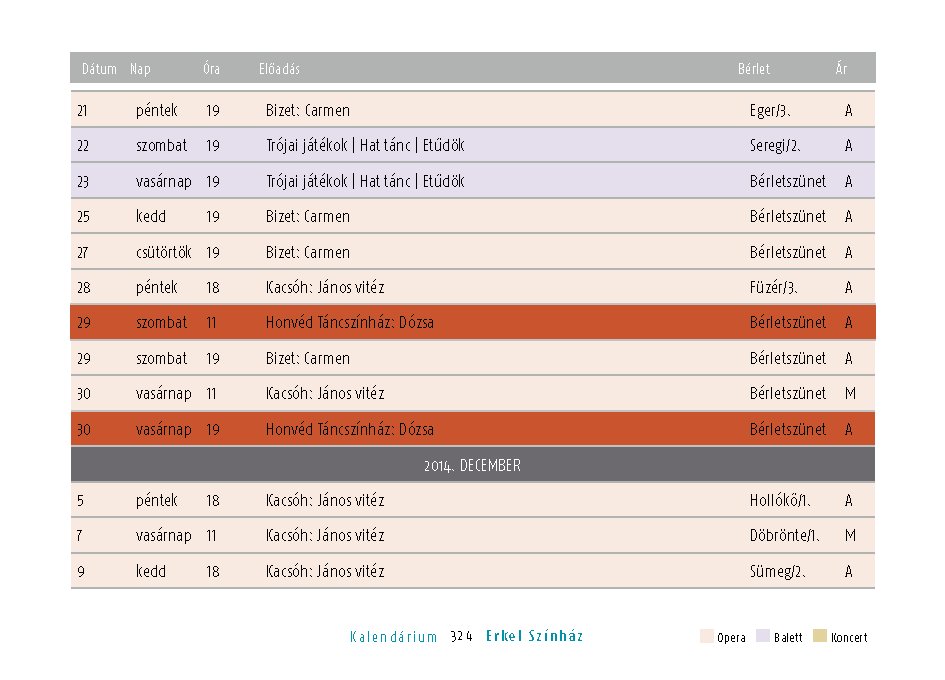Click the M price in the Döbrönte/1. row

pos(850,535)
